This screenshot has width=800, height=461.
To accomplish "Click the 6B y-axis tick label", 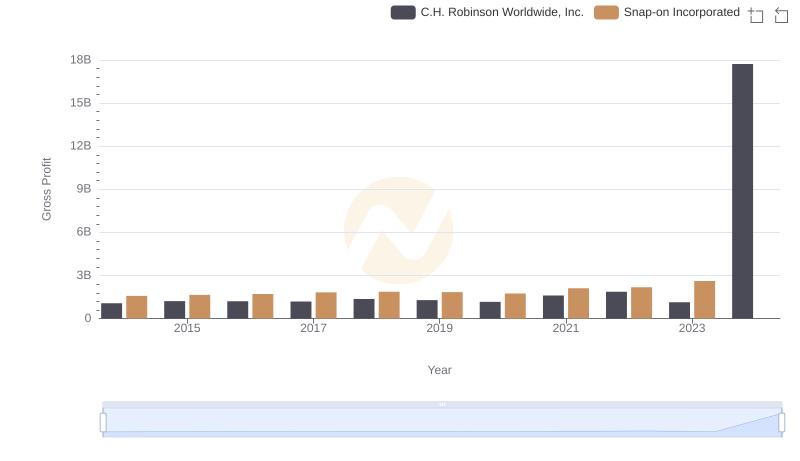I will [84, 232].
